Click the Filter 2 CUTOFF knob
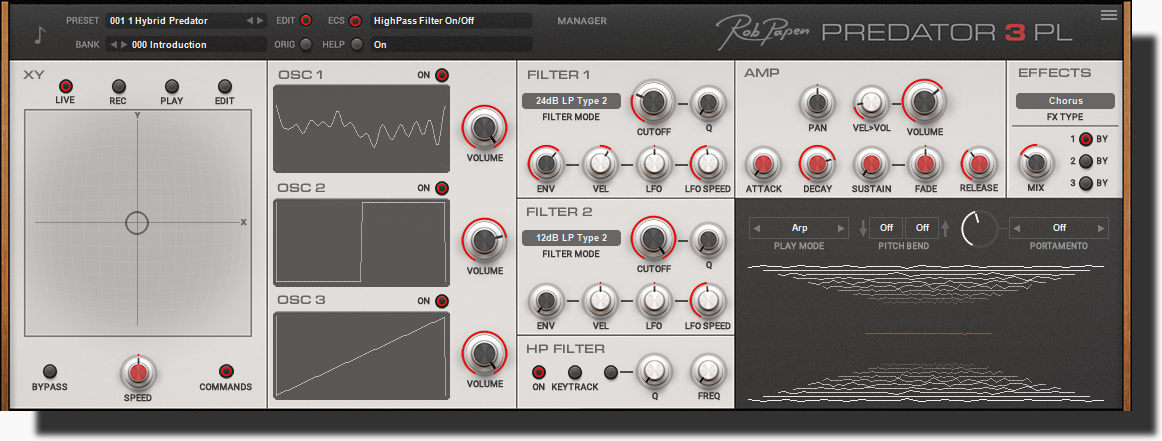Image resolution: width=1162 pixels, height=441 pixels. click(x=654, y=239)
